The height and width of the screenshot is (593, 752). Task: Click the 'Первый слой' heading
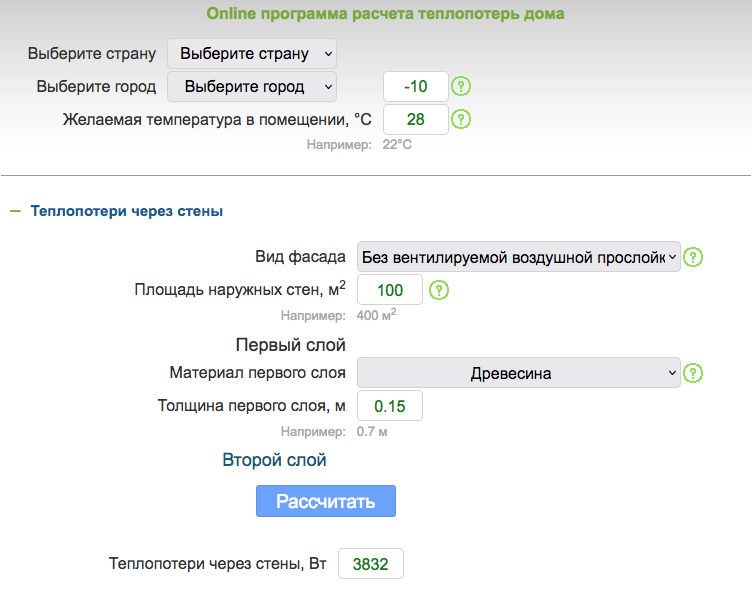pos(291,344)
